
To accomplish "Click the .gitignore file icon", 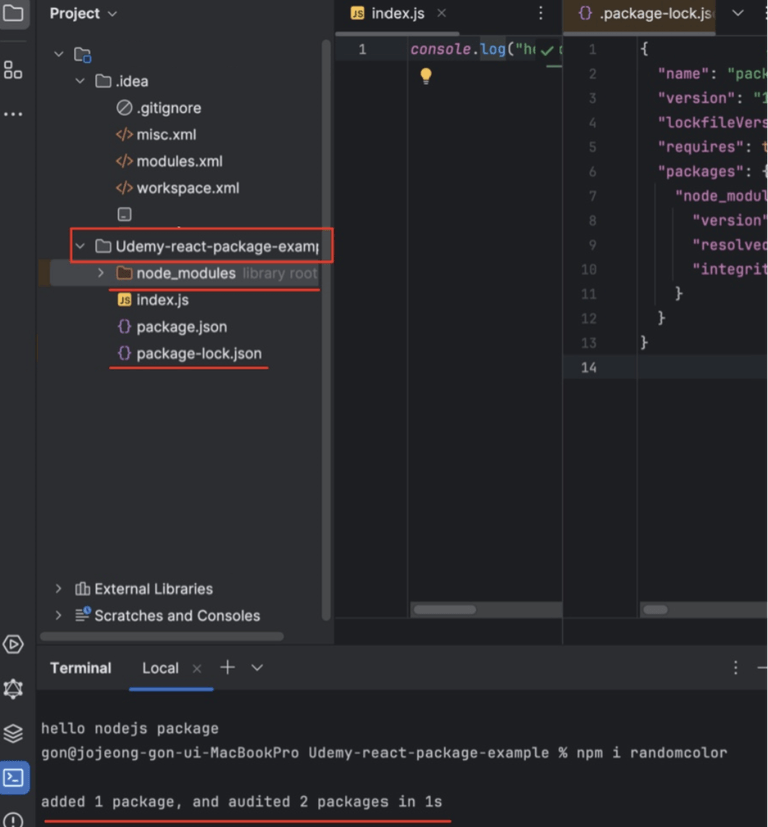I will coord(124,108).
